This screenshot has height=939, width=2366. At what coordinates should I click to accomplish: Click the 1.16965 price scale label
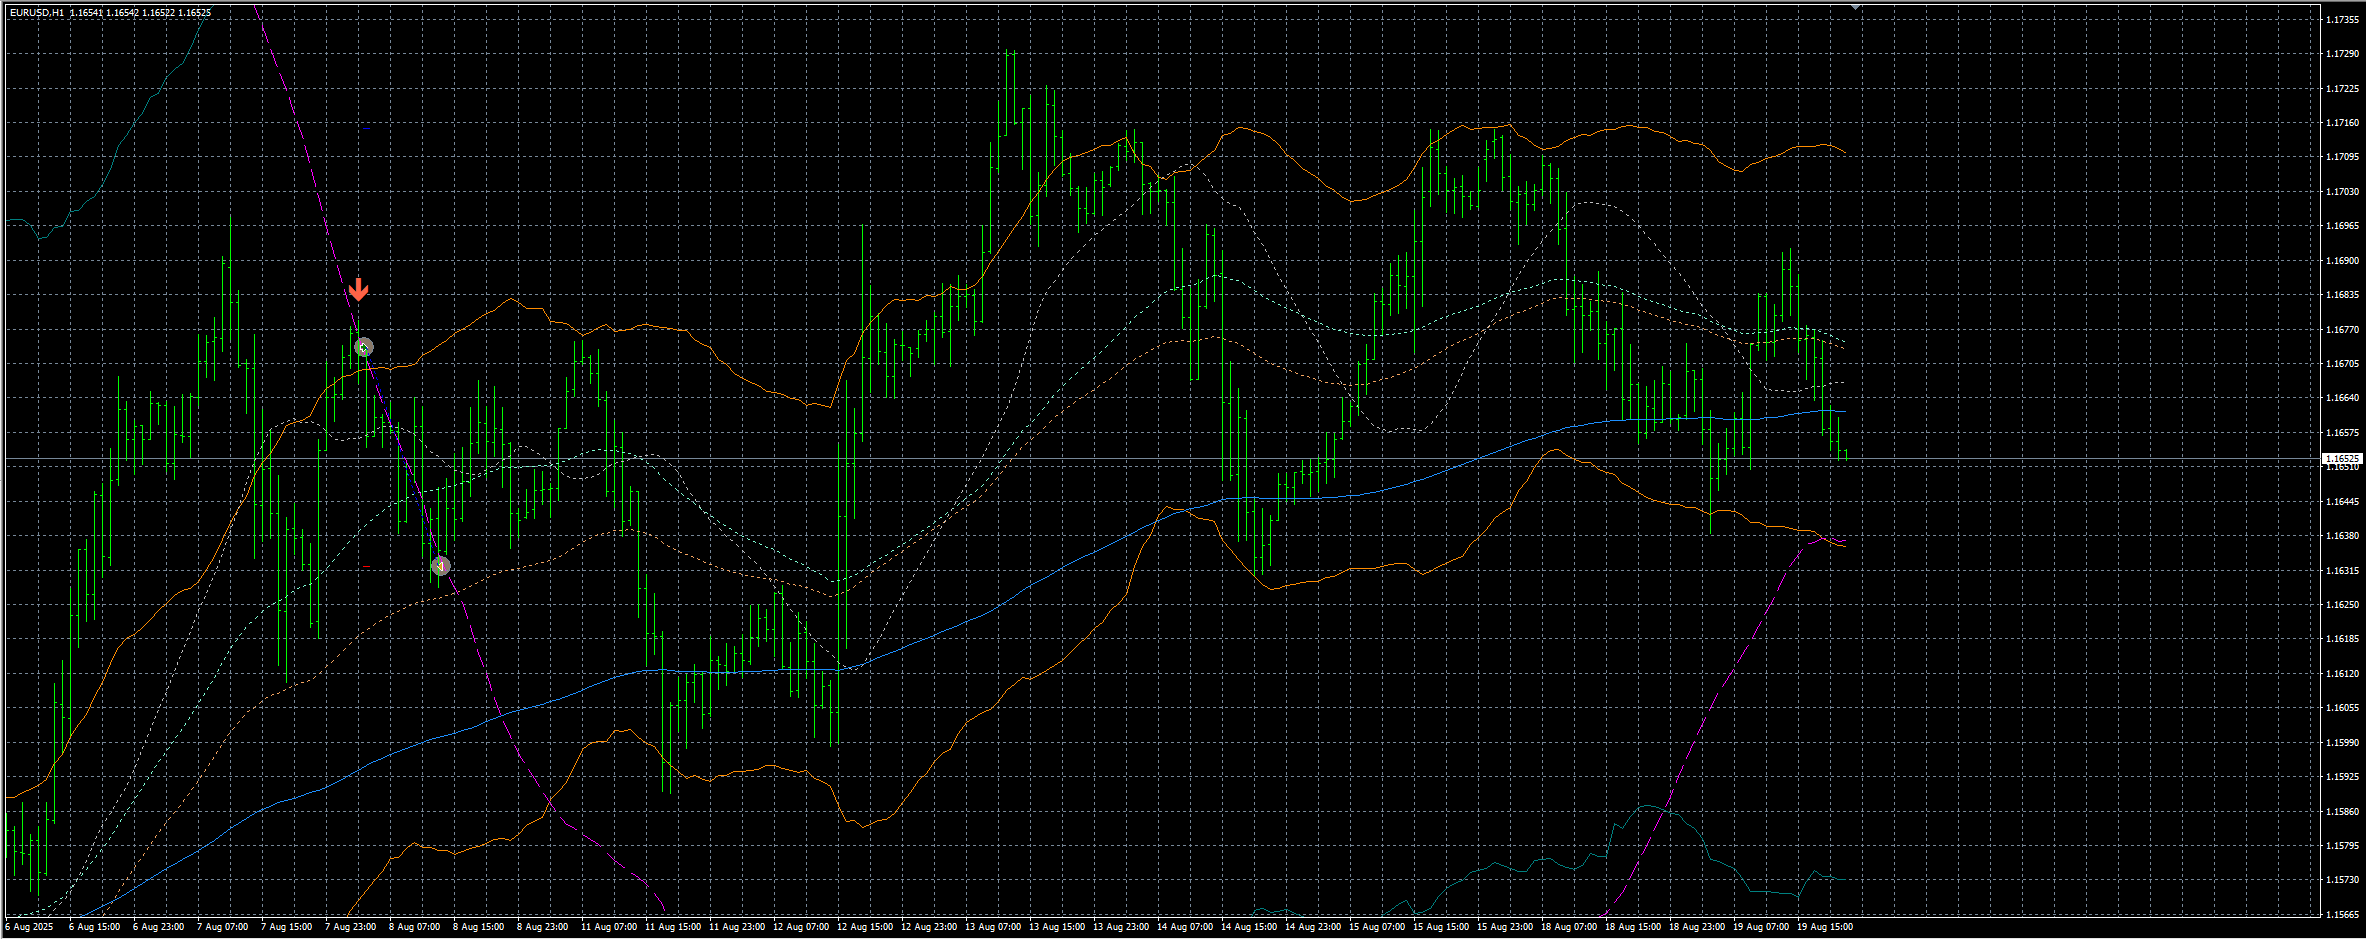2342,226
